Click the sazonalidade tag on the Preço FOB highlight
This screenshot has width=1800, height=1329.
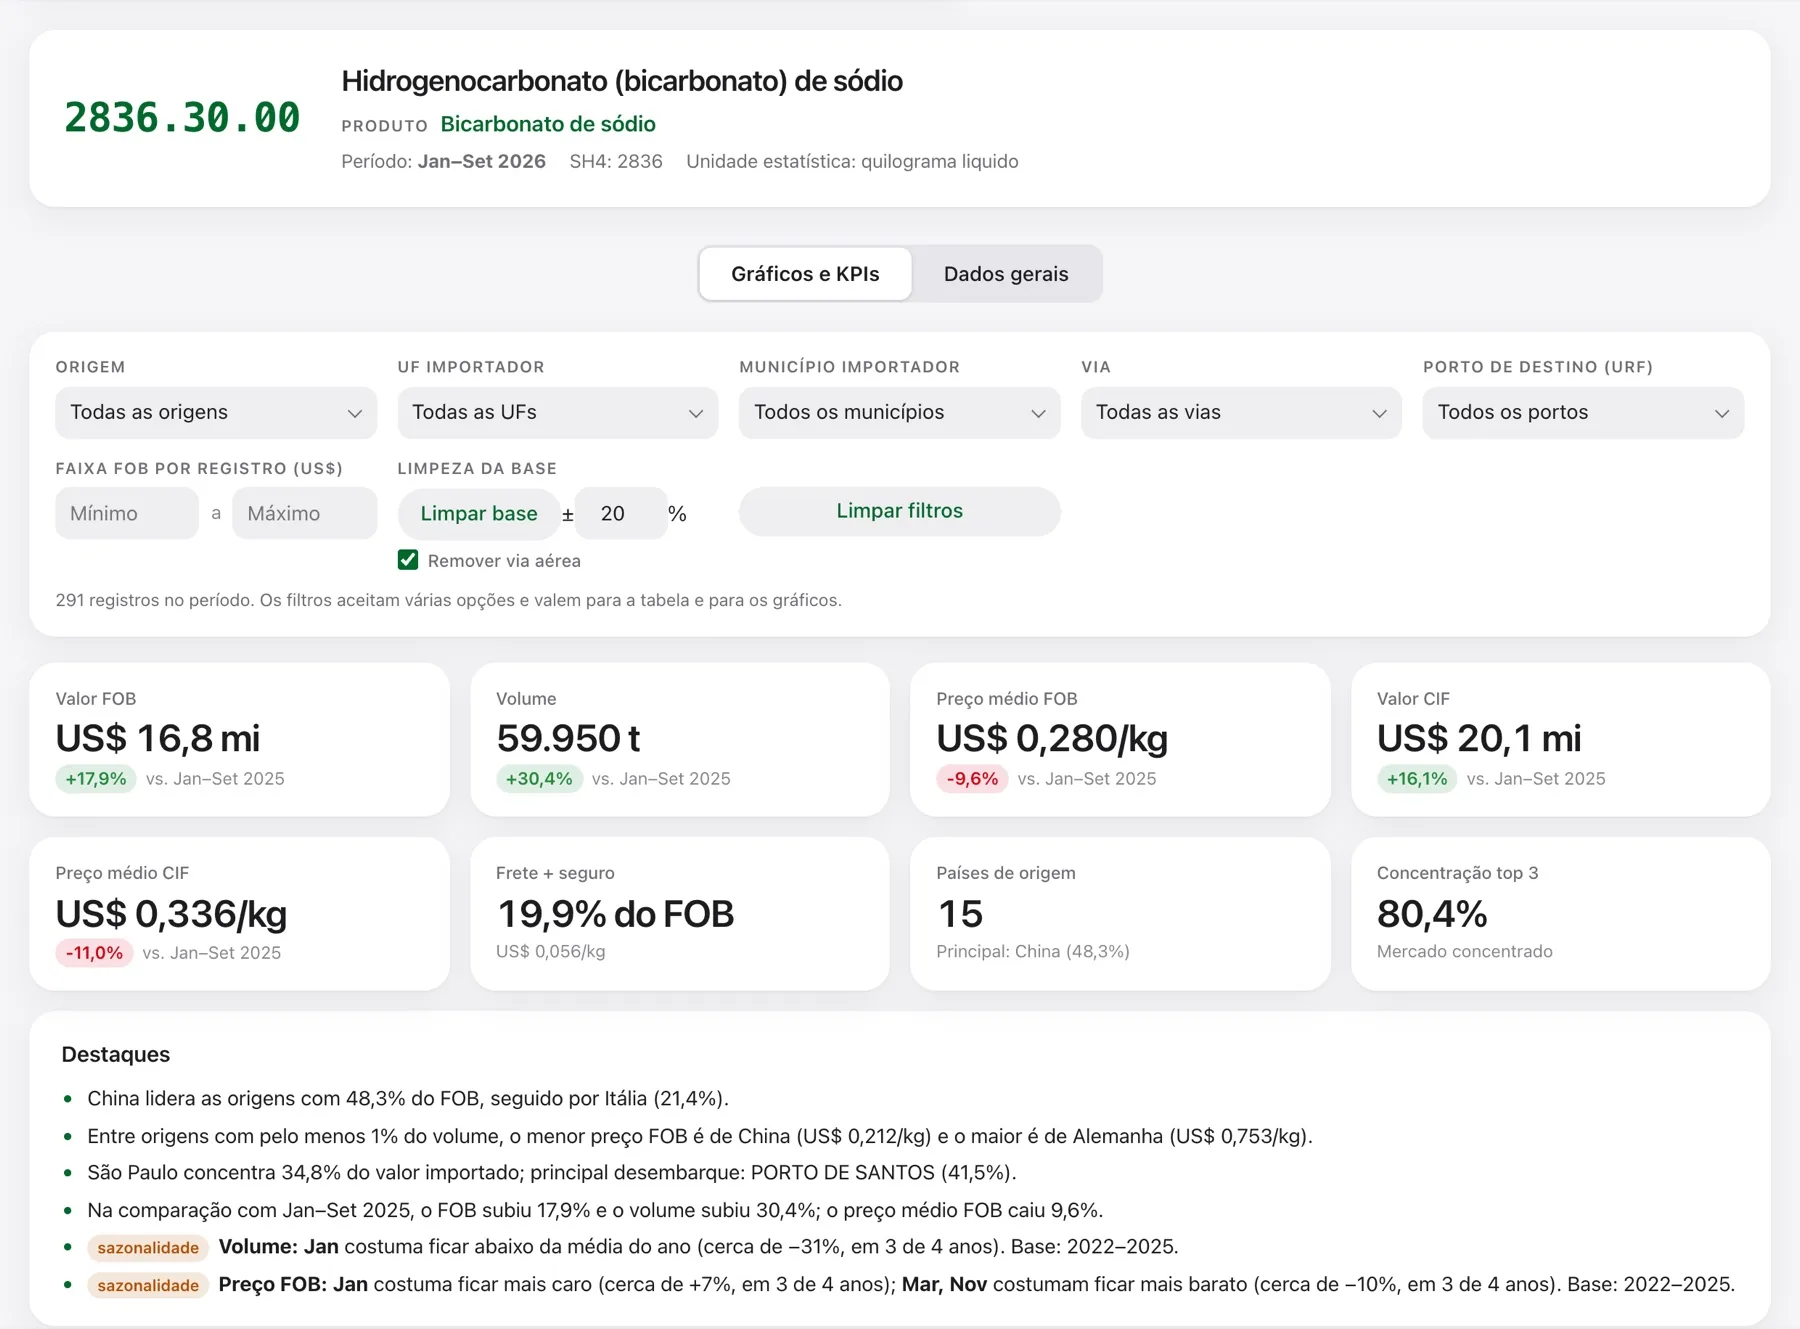[x=148, y=1286]
